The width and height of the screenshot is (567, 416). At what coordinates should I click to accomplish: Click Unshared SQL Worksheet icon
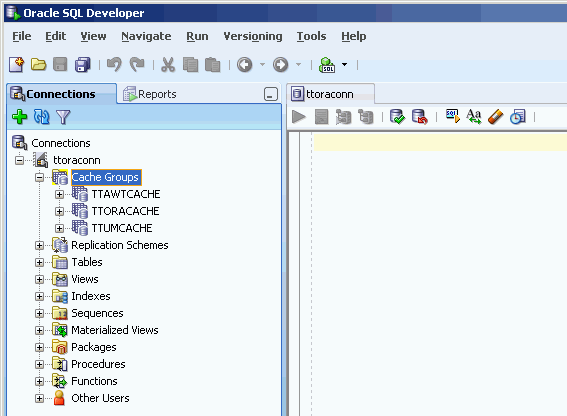pos(453,116)
